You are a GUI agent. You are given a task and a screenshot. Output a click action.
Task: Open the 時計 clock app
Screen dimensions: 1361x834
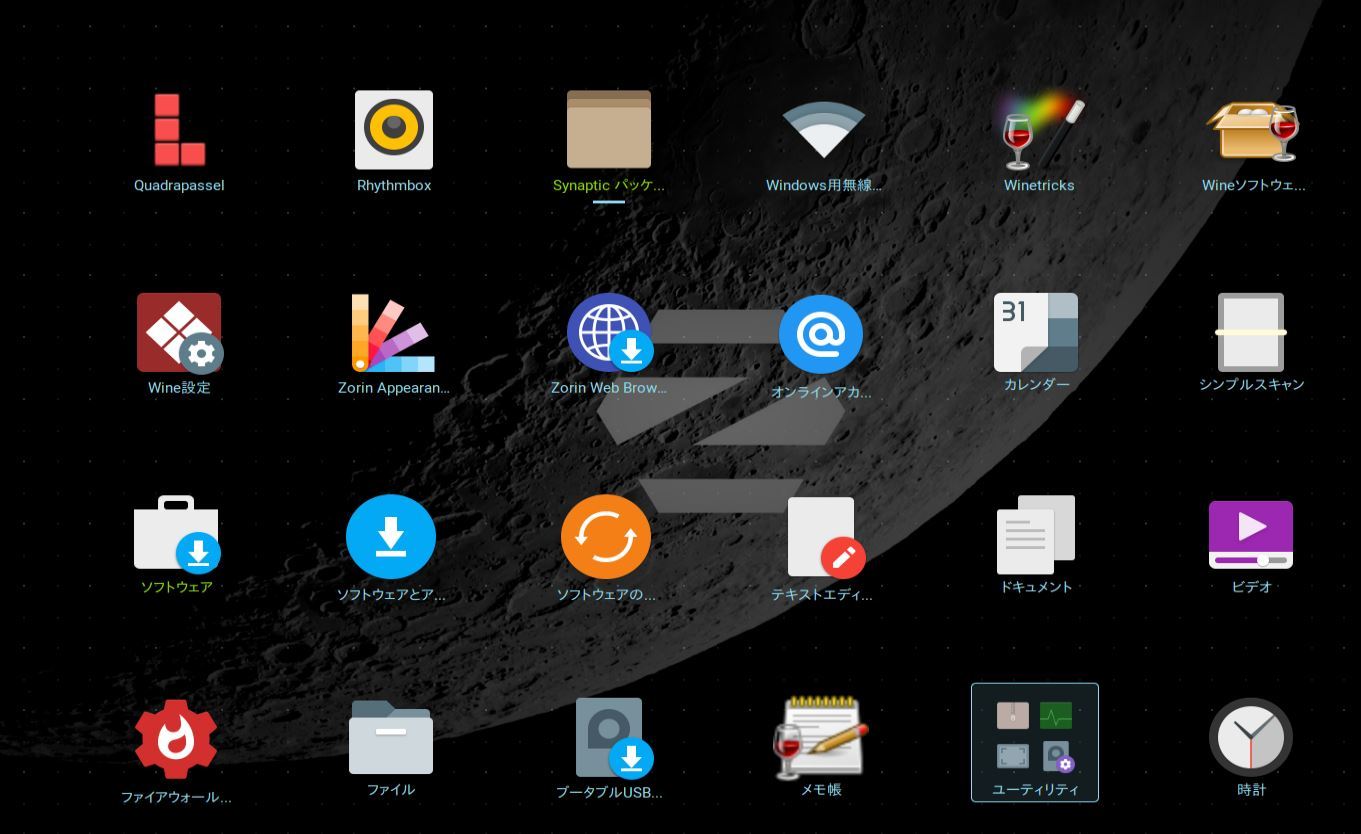click(1251, 737)
